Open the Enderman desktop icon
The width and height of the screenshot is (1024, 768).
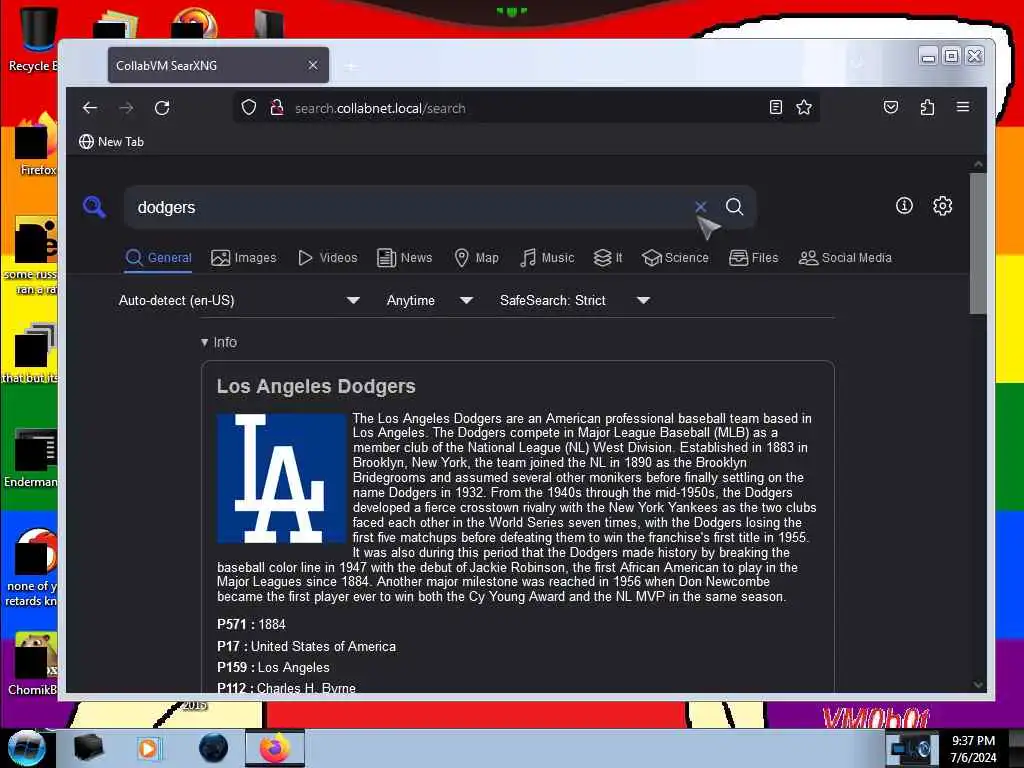point(33,458)
